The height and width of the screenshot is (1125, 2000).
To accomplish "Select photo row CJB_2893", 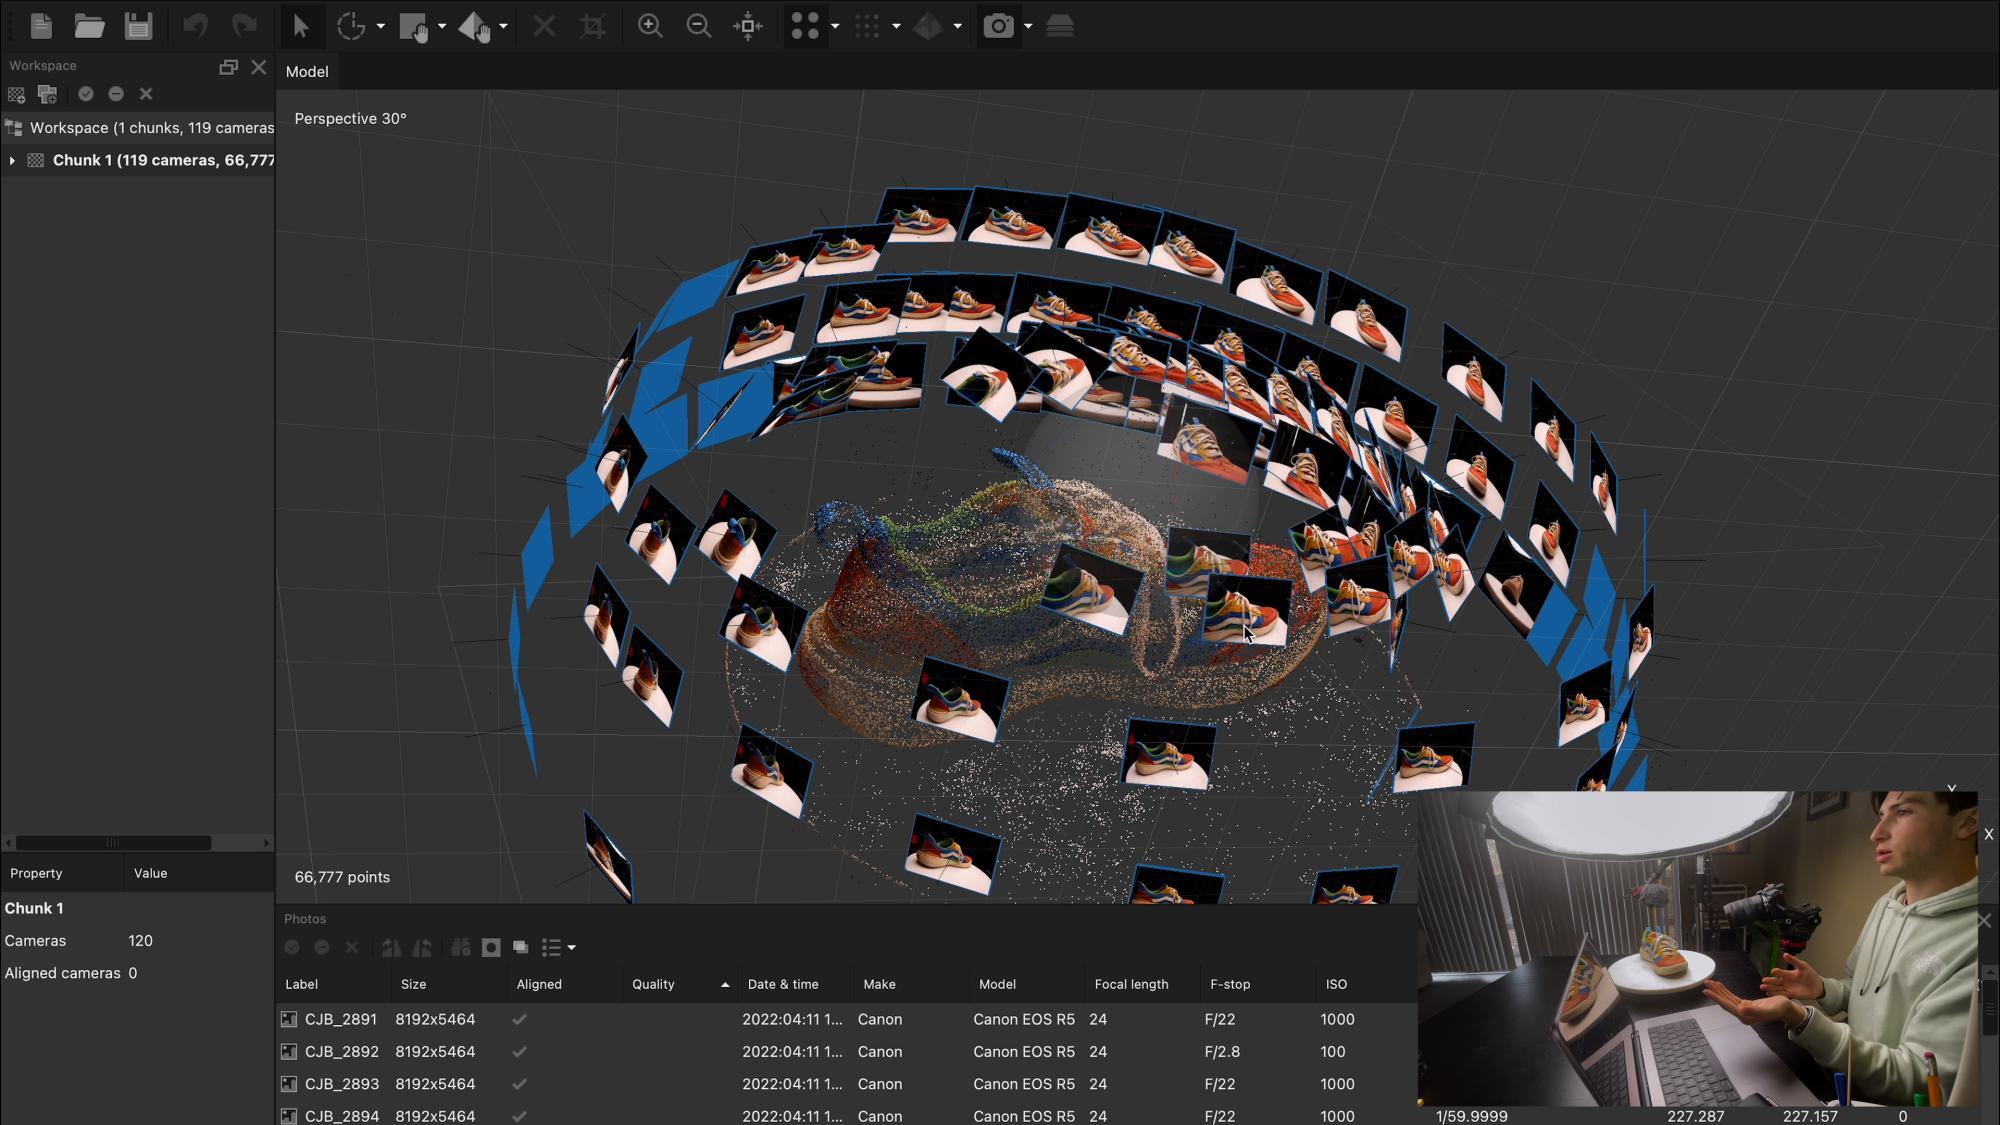I will tap(846, 1083).
